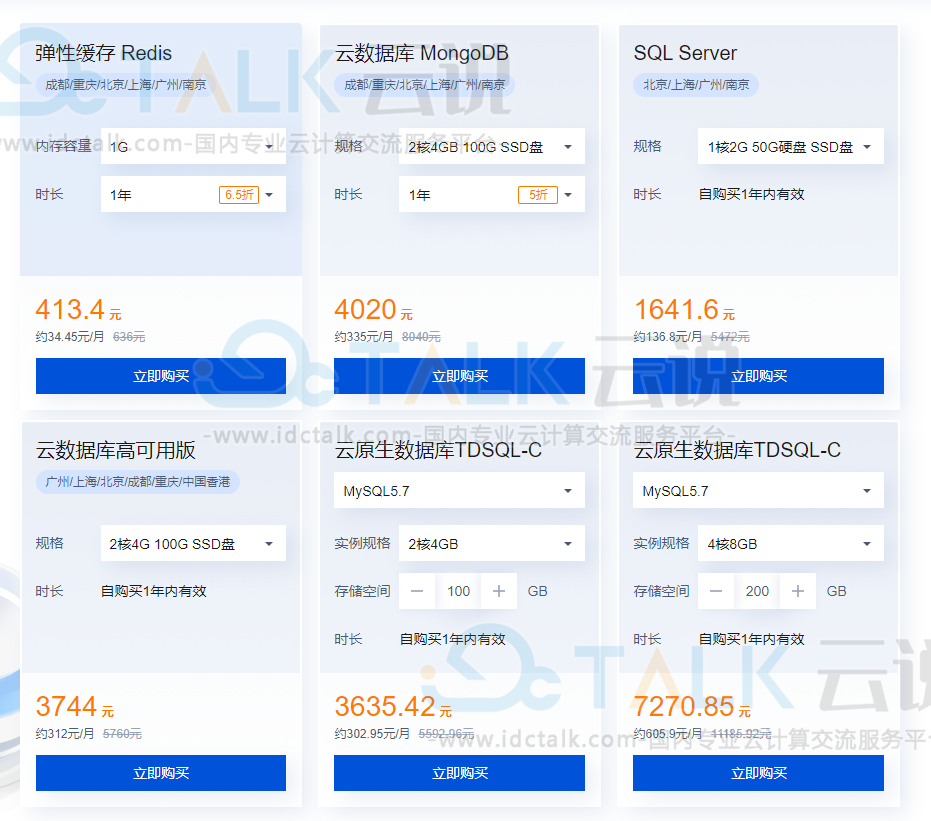Click the MongoDB region tag 成都/重庆/北京/上海/广州/南京
The width and height of the screenshot is (931, 821).
[425, 85]
